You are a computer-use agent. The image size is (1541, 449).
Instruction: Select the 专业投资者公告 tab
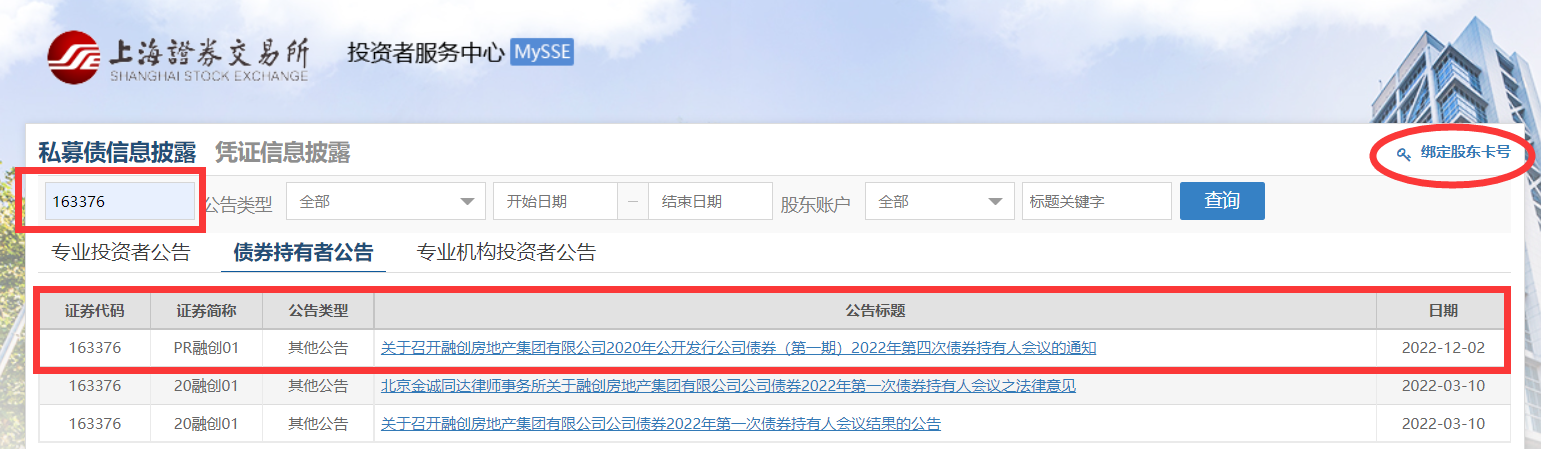(x=120, y=253)
